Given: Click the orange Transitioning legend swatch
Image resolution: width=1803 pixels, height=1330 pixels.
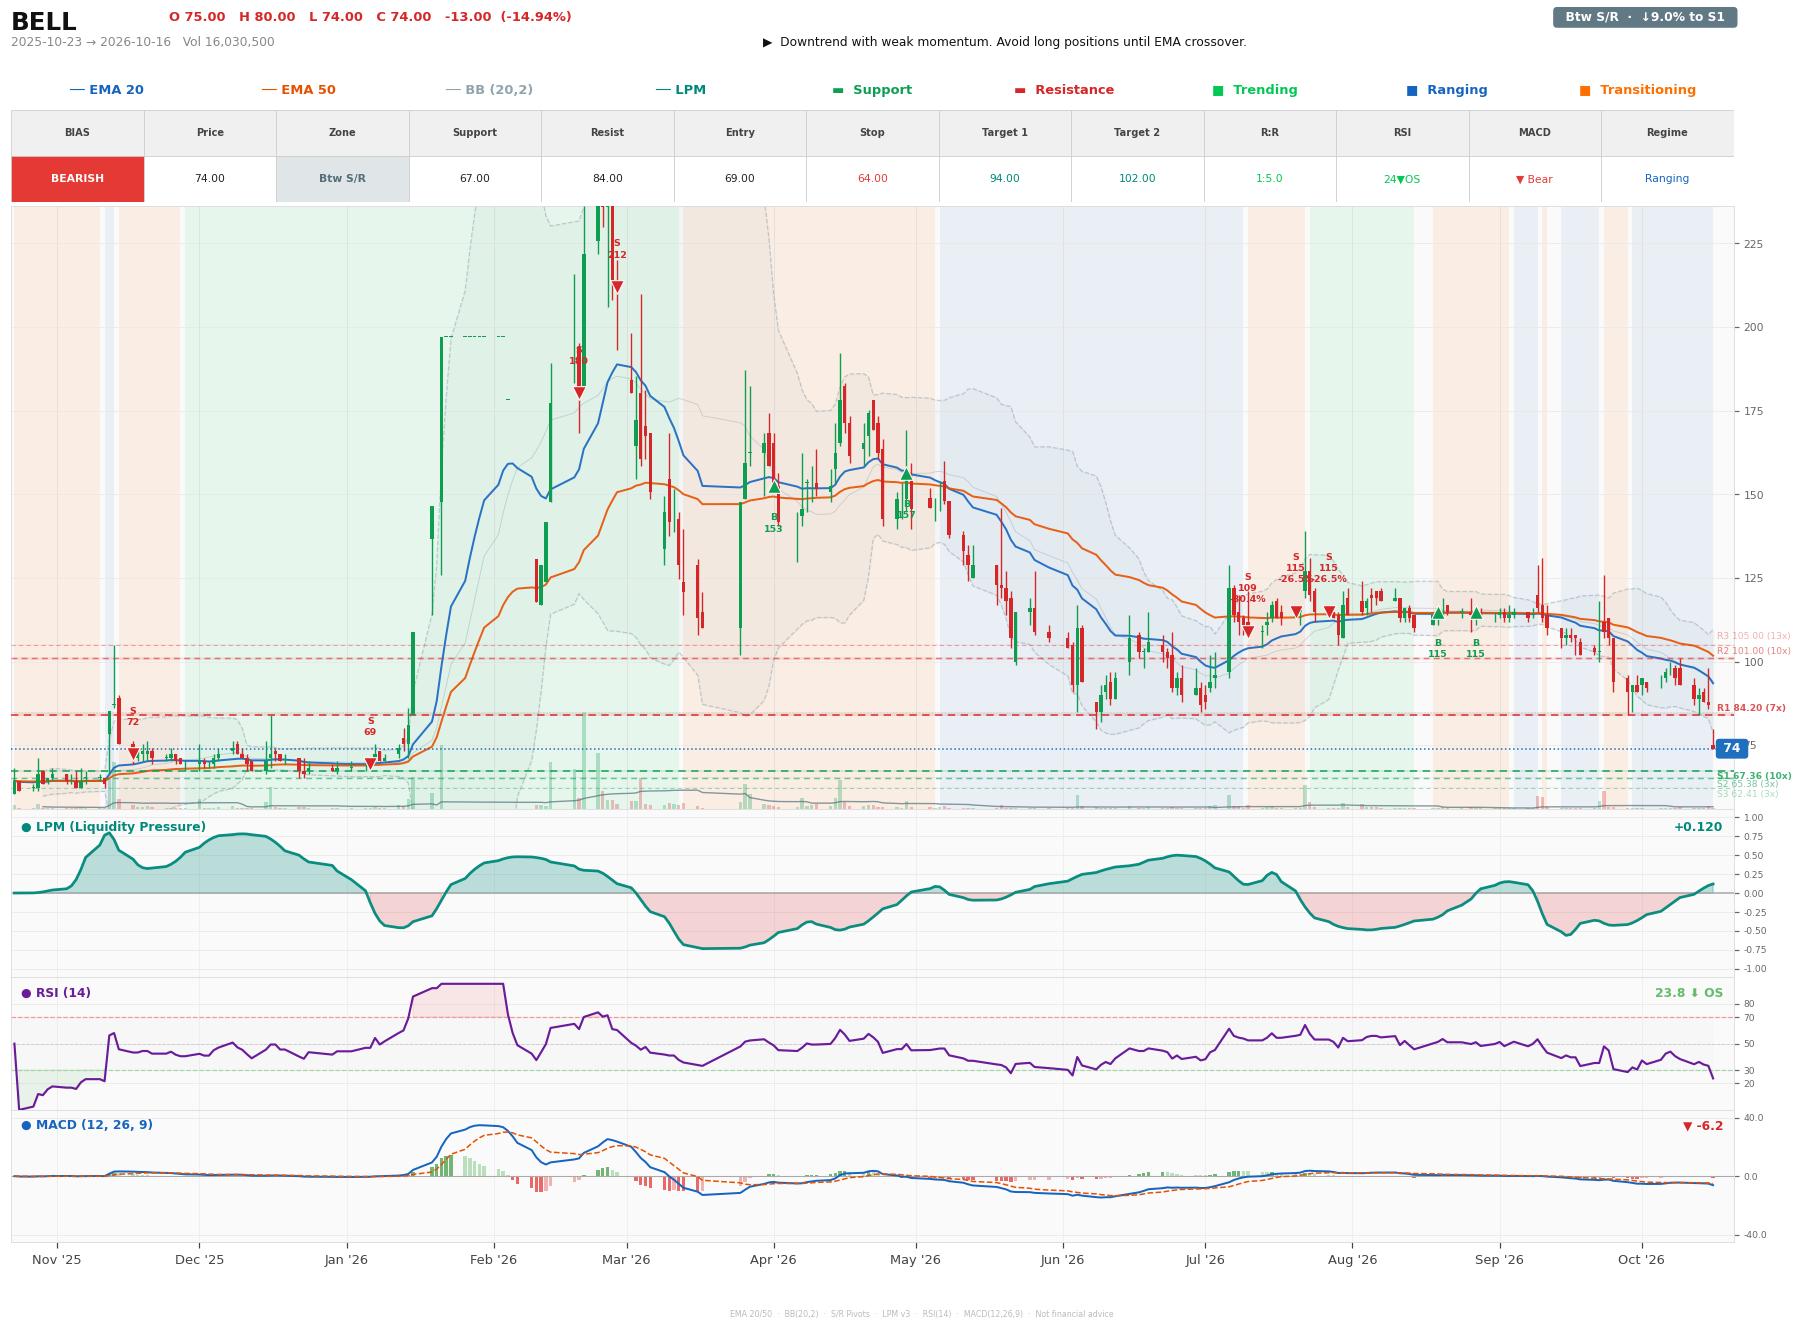Looking at the screenshot, I should click(1585, 90).
